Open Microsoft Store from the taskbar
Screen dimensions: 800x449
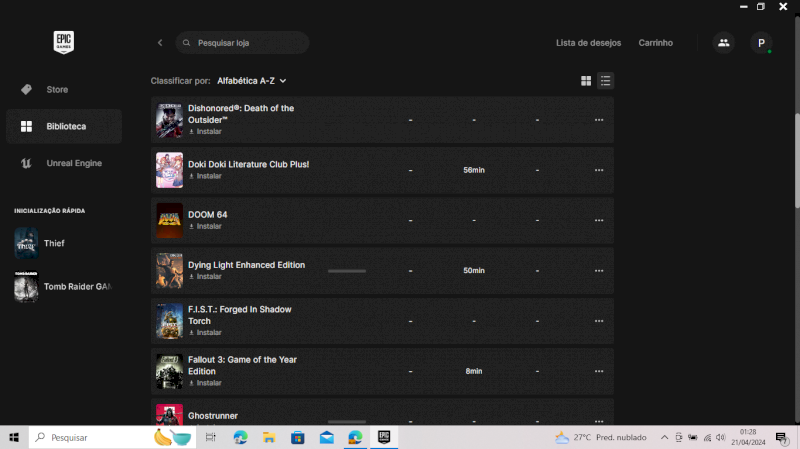(x=298, y=437)
